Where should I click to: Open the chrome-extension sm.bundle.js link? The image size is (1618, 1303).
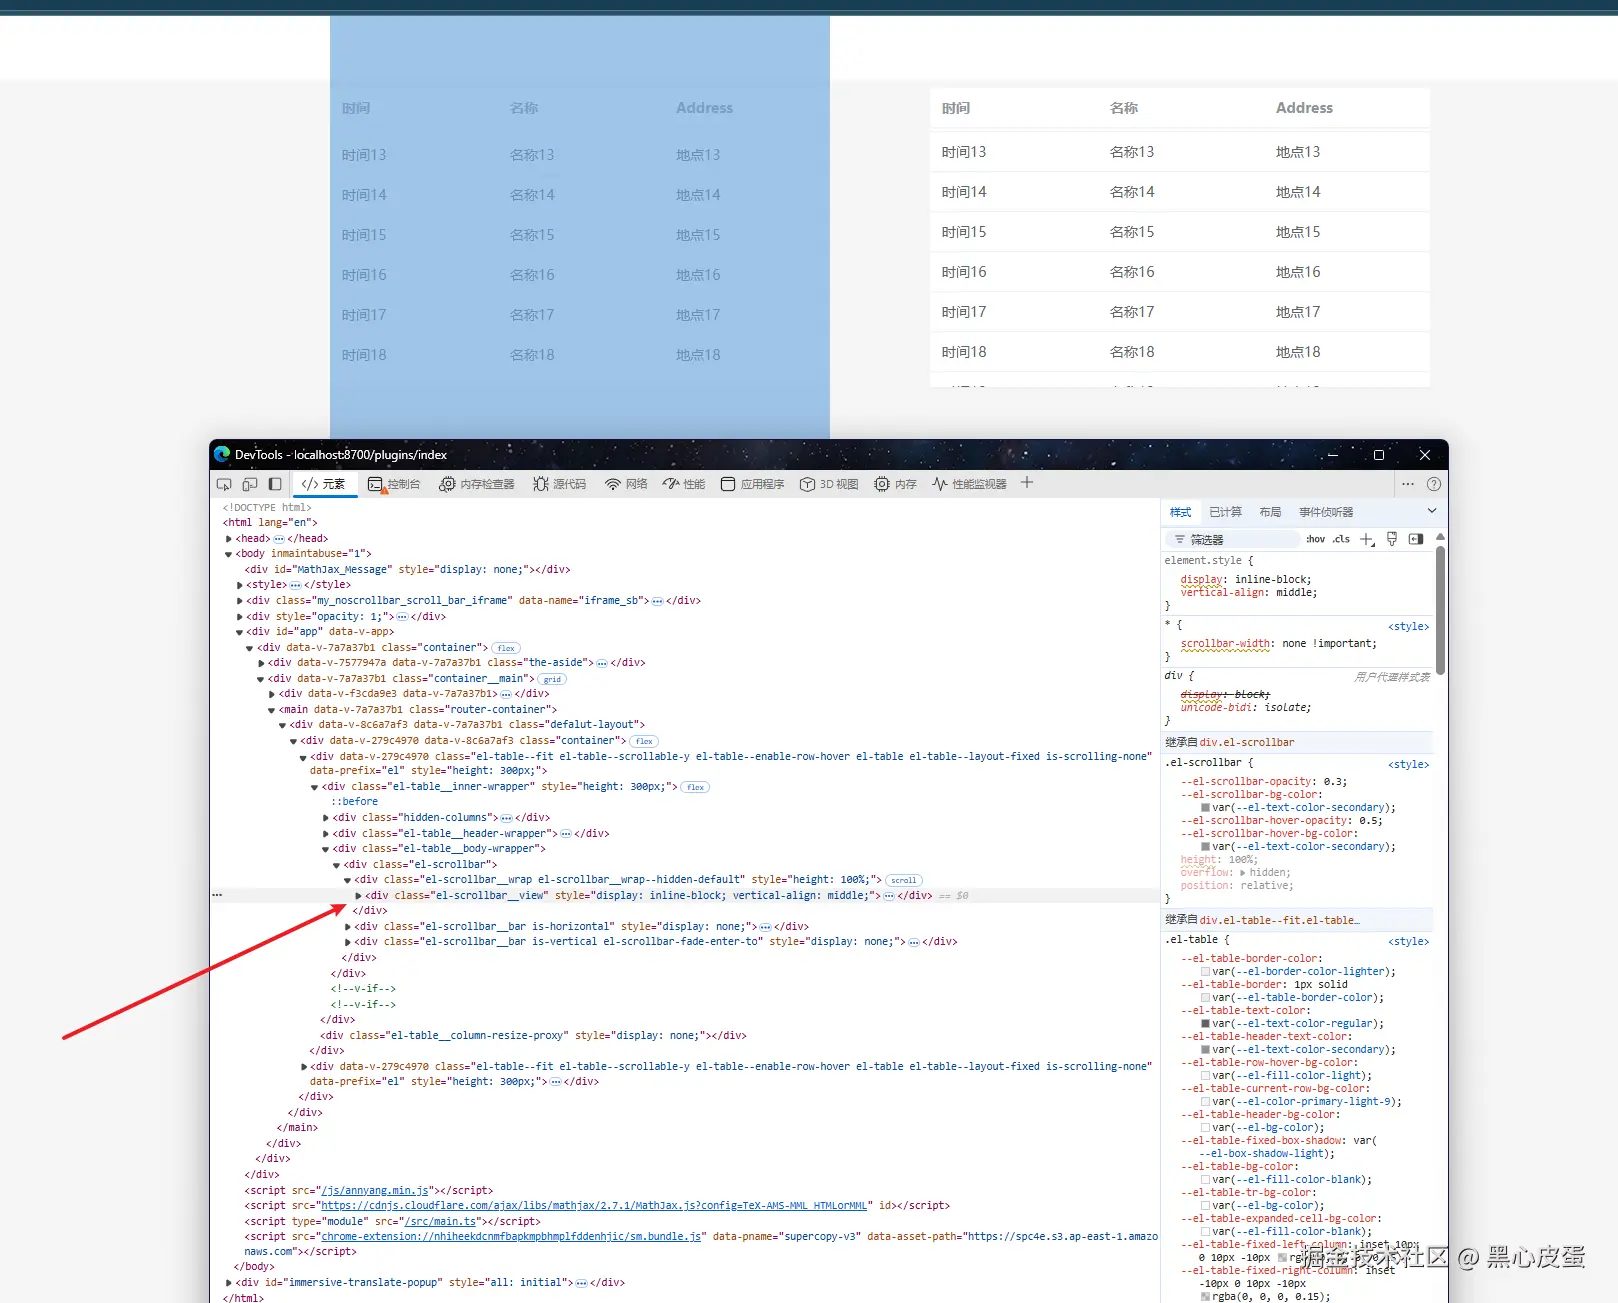511,1237
